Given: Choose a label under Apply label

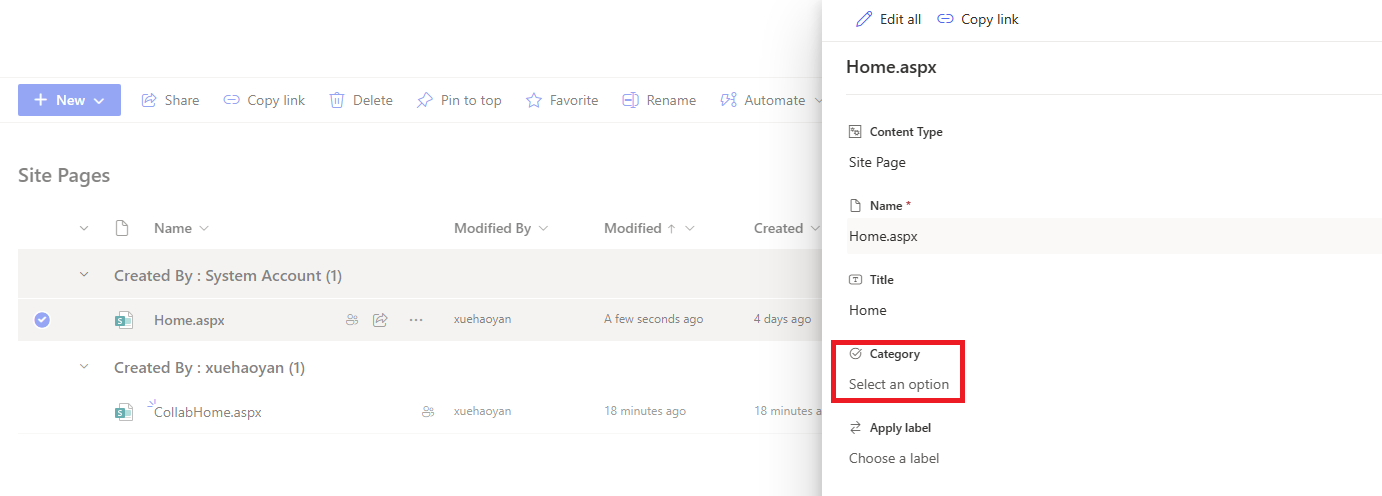Looking at the screenshot, I should pyautogui.click(x=894, y=458).
